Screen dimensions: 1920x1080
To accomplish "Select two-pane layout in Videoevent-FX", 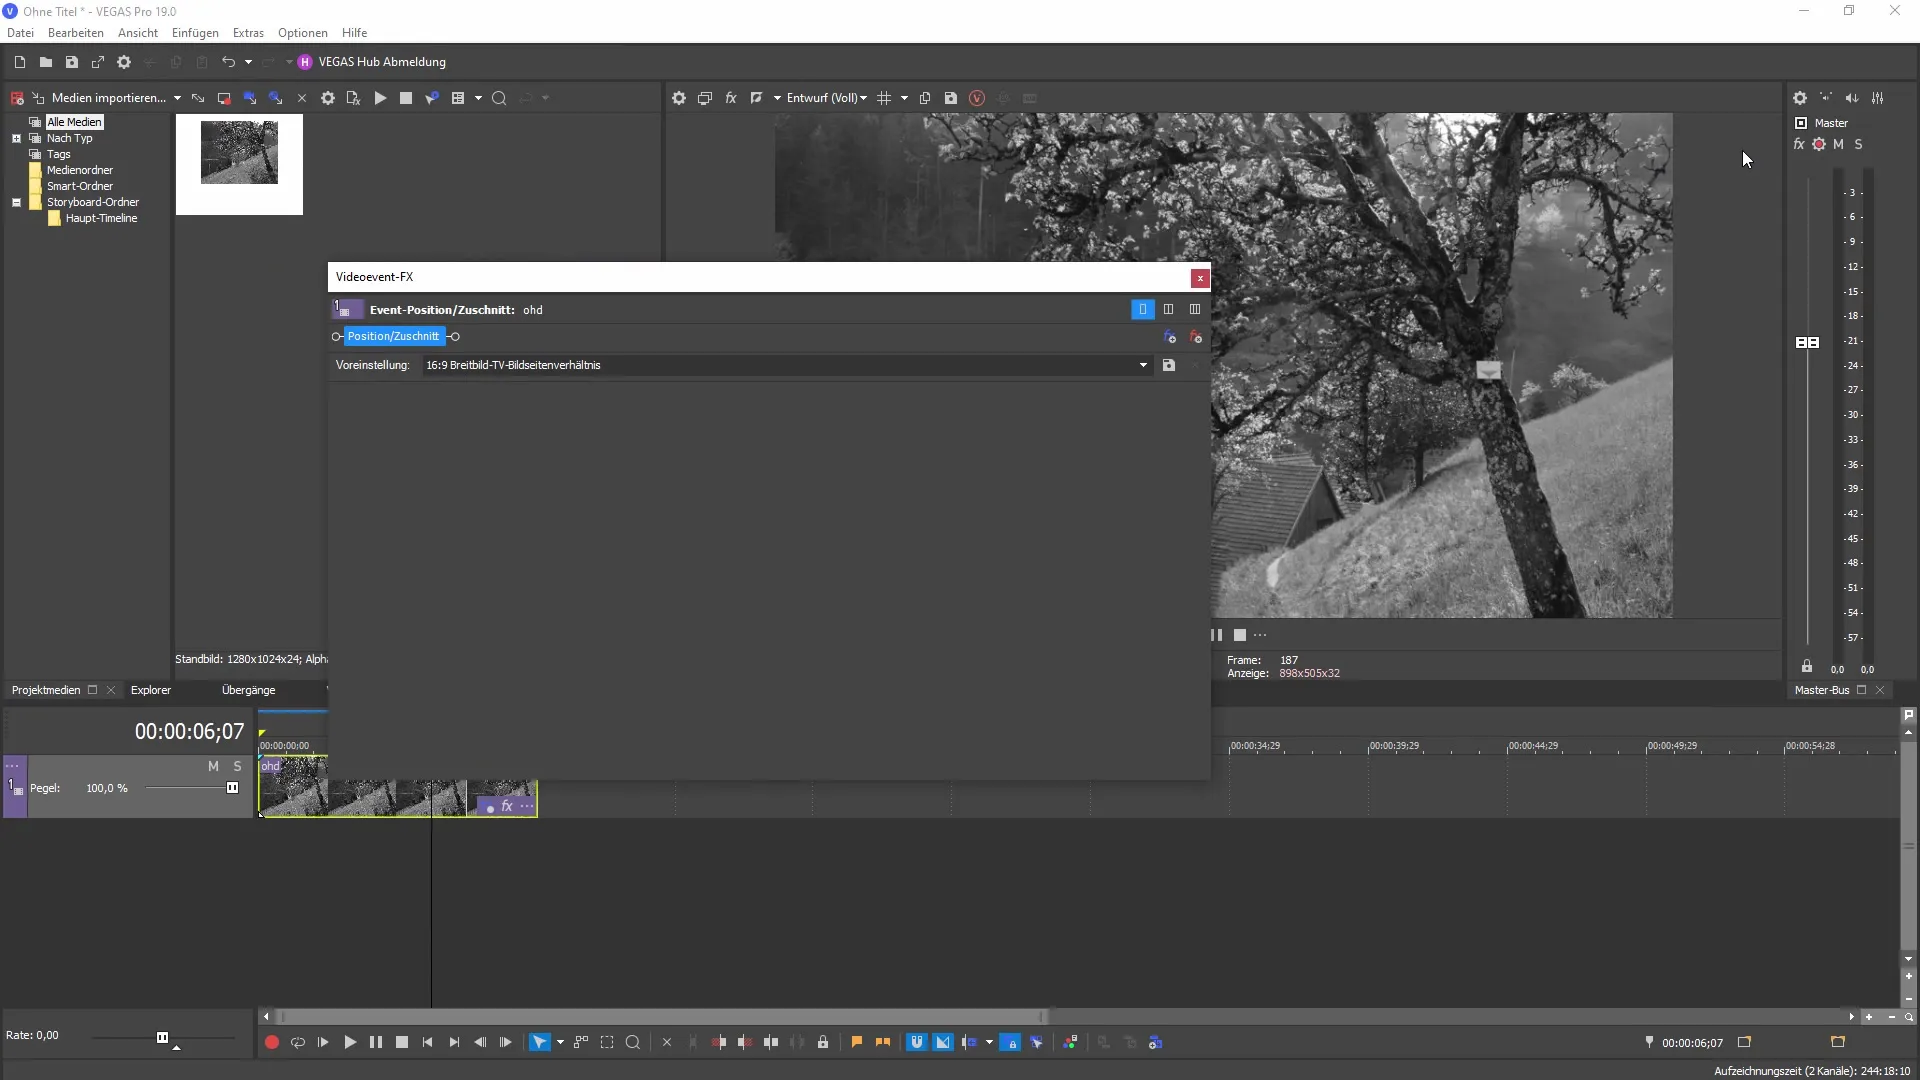I will [x=1168, y=310].
